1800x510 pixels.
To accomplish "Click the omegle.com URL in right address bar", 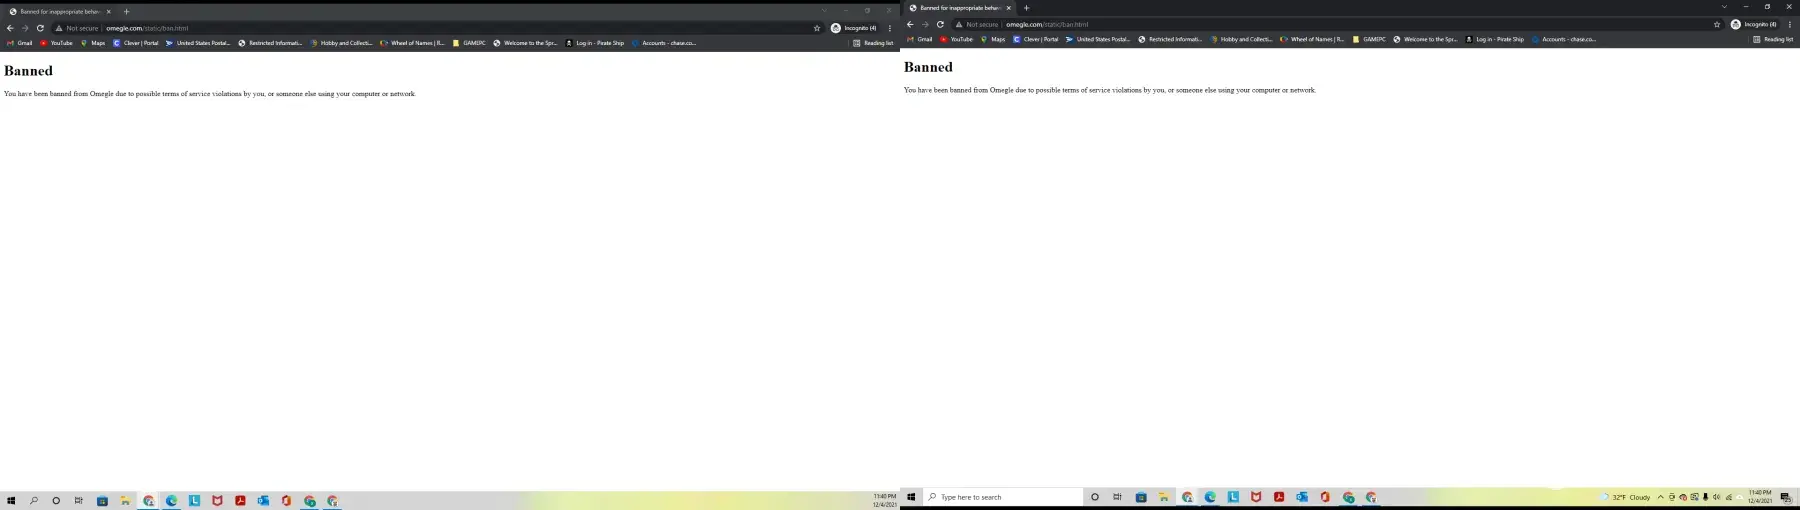I will [1047, 24].
